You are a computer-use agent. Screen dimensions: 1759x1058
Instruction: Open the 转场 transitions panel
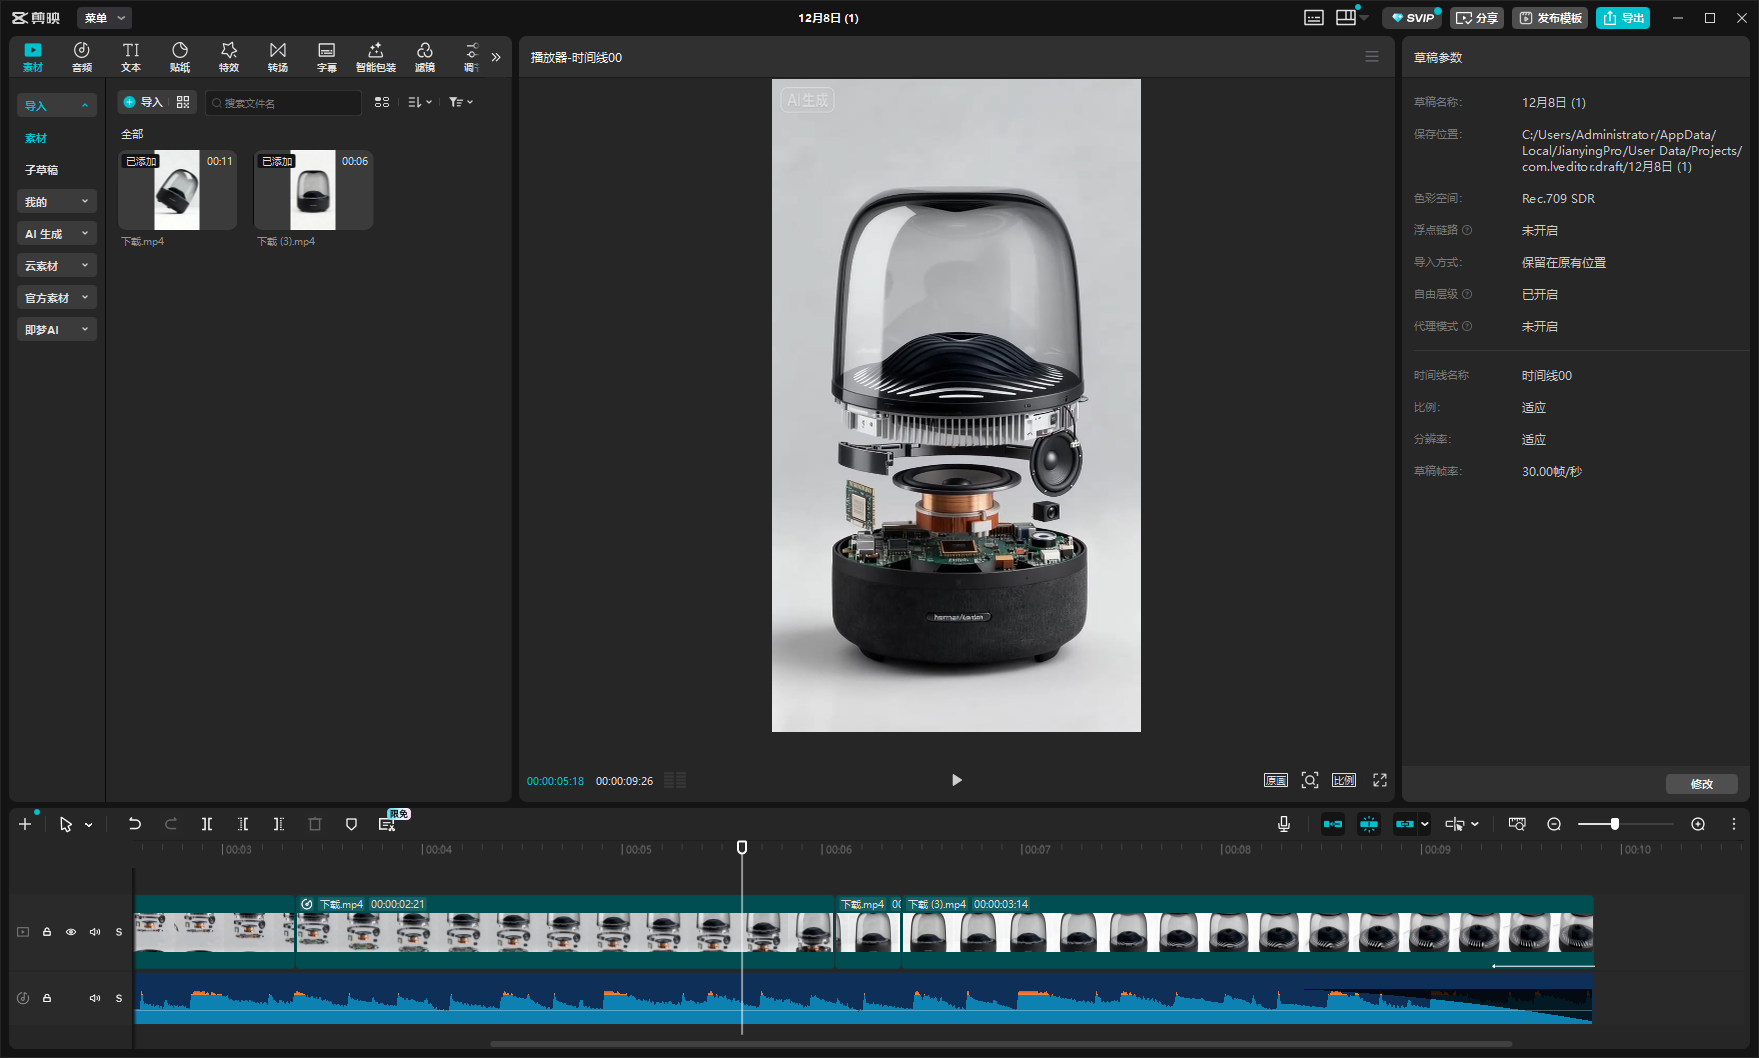coord(278,57)
